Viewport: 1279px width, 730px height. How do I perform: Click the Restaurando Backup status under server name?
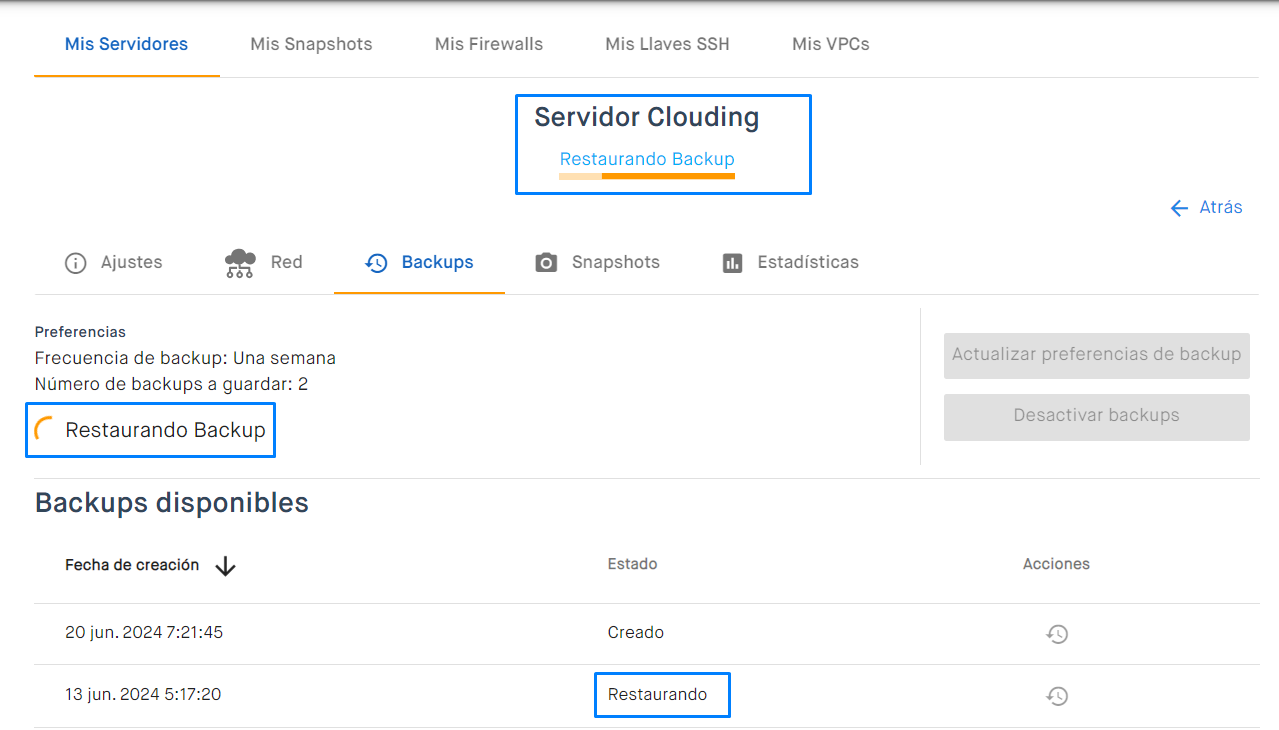(647, 159)
